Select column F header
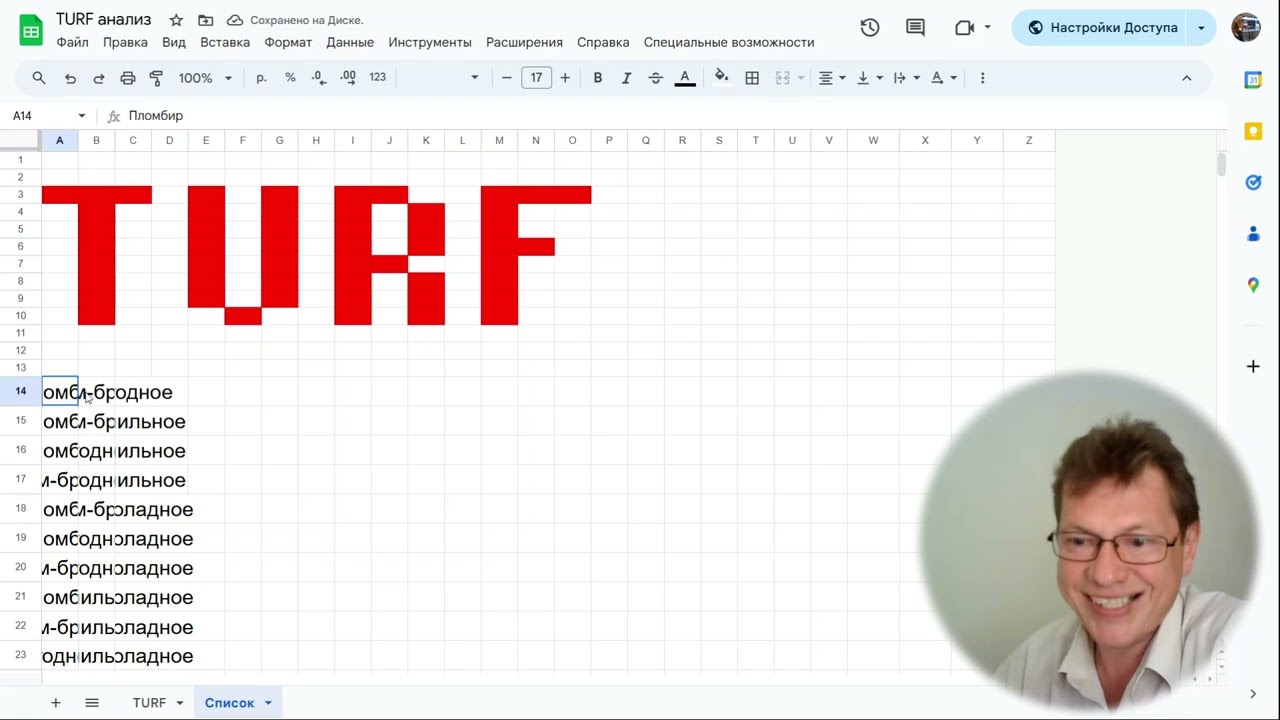 (x=242, y=140)
